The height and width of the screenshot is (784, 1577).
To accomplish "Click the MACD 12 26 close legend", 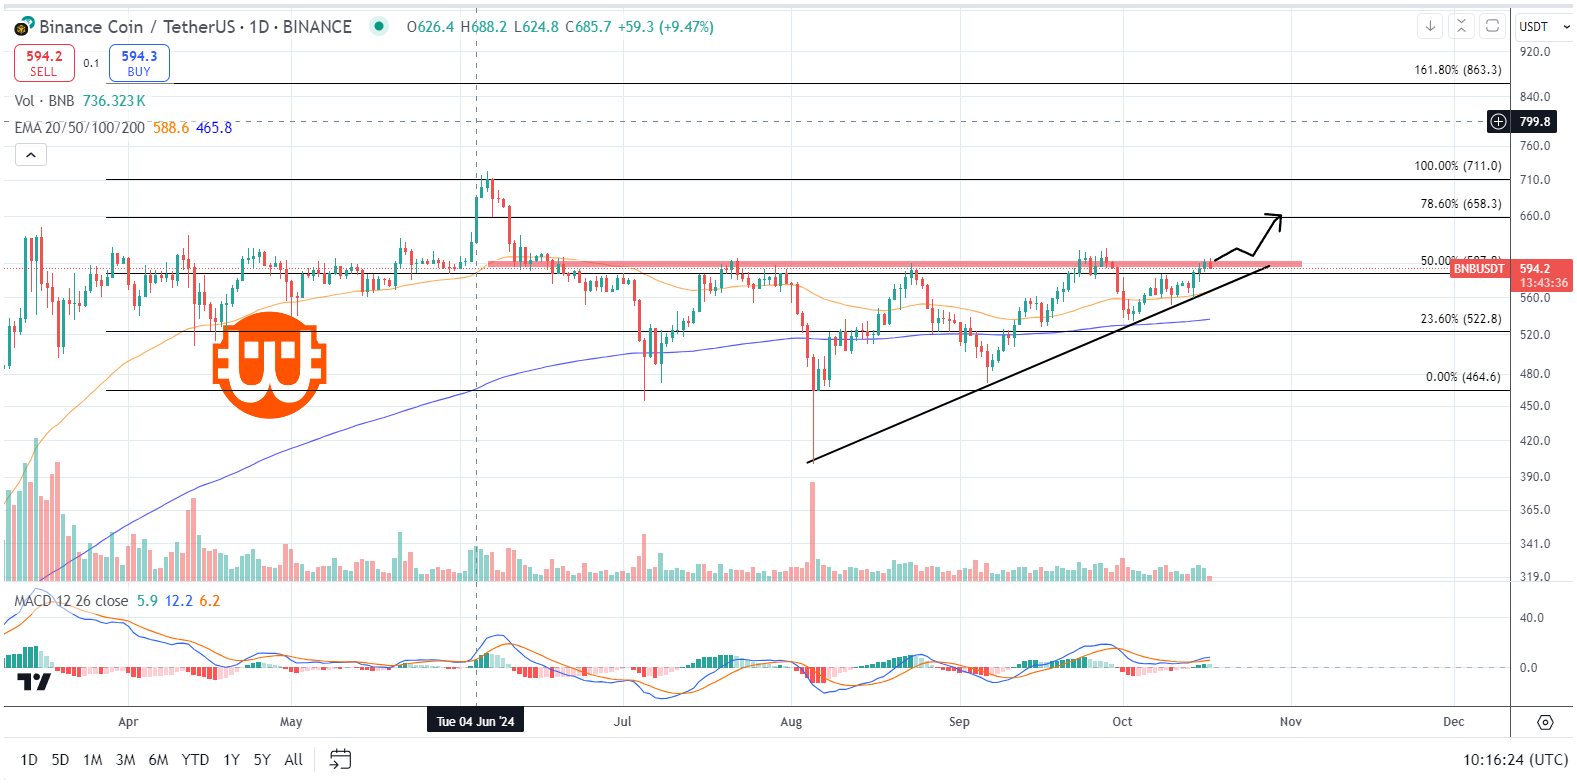I will tap(71, 601).
